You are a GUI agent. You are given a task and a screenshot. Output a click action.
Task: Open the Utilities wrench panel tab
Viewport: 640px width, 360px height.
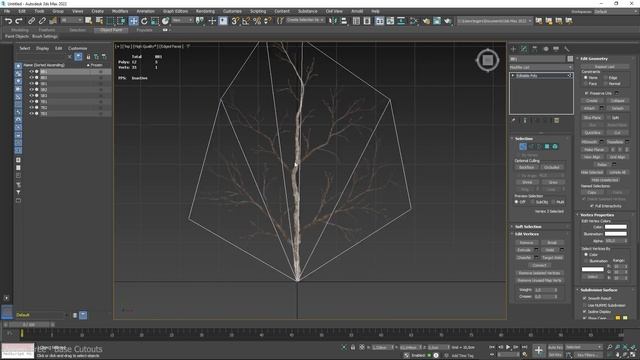pos(567,49)
